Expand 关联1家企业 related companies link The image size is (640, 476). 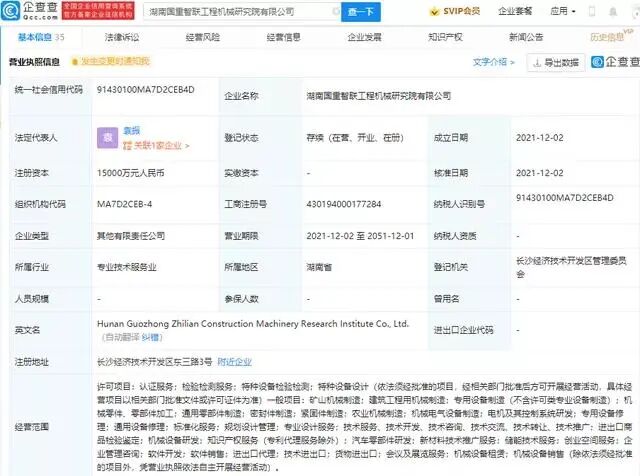156,145
